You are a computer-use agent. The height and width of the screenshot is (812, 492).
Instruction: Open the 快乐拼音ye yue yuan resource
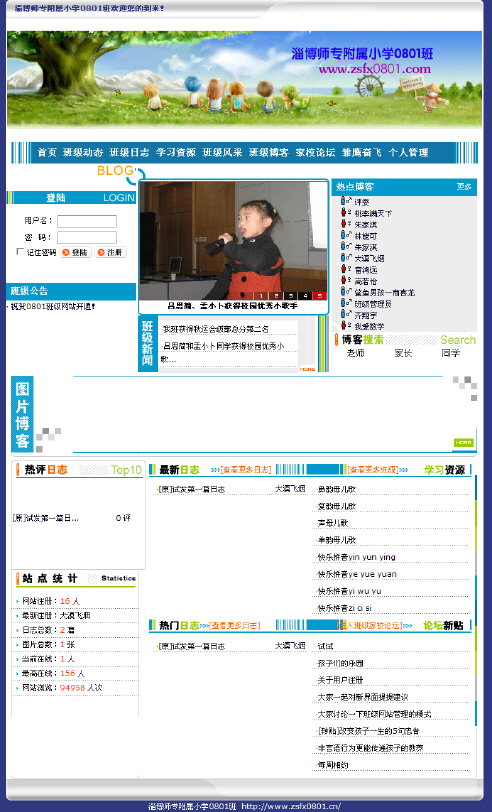pos(357,574)
